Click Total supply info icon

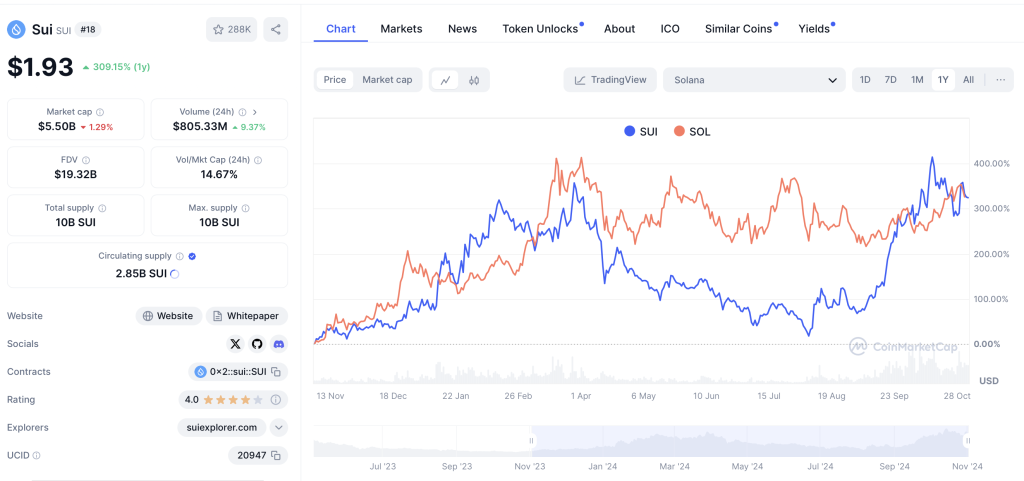[x=103, y=208]
